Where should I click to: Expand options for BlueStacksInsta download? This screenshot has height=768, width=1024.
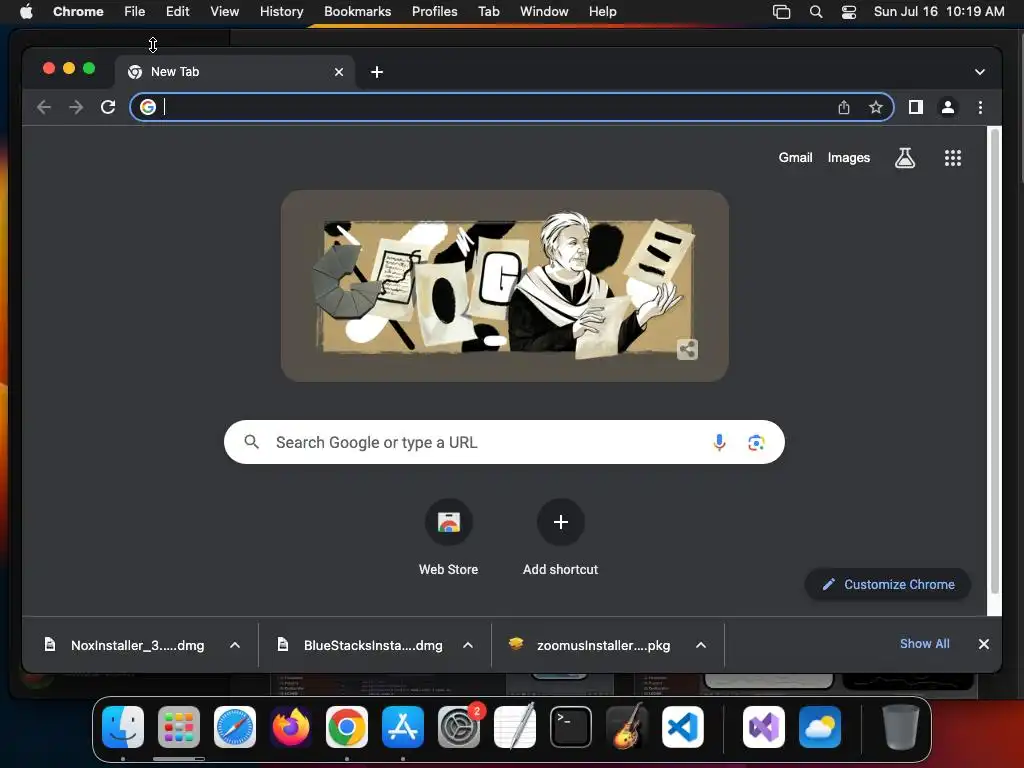tap(468, 645)
